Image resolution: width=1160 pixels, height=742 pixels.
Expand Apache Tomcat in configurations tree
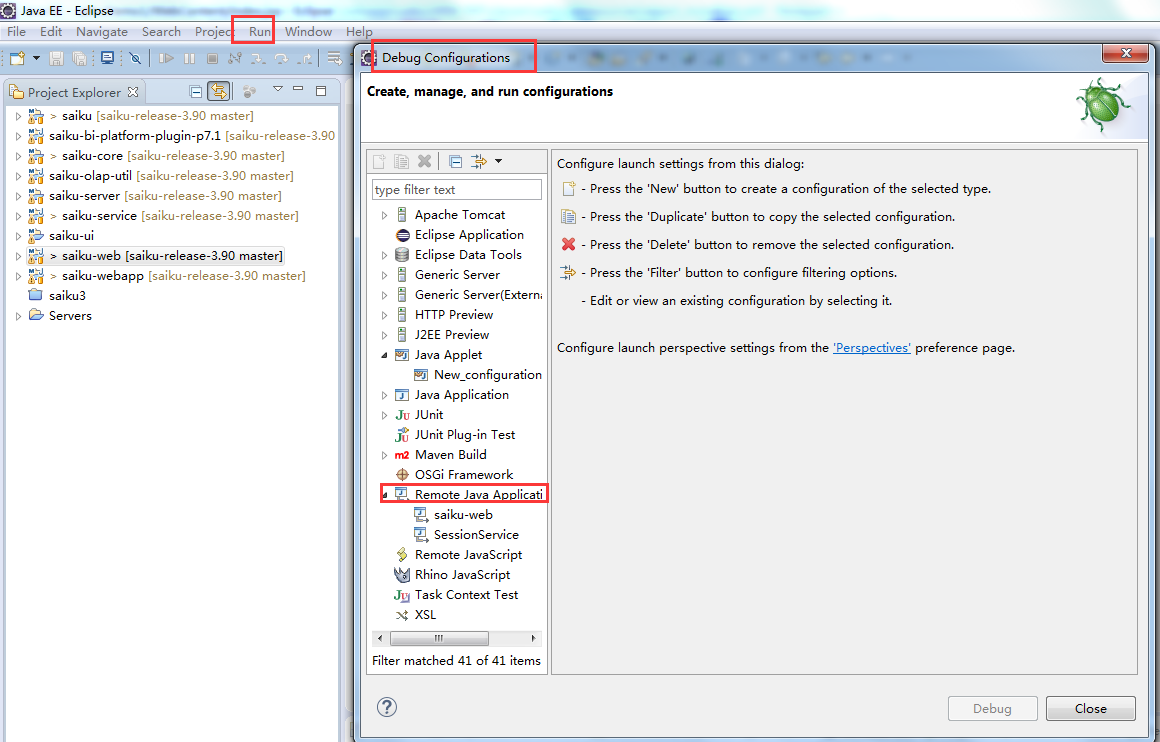(384, 215)
